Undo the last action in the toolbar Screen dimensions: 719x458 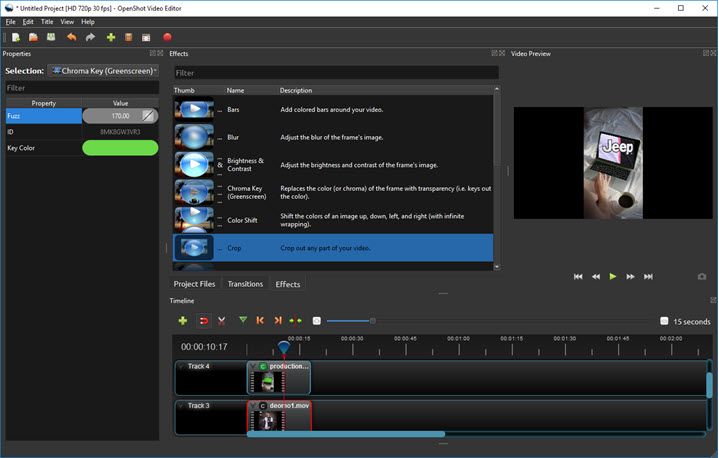pyautogui.click(x=71, y=37)
